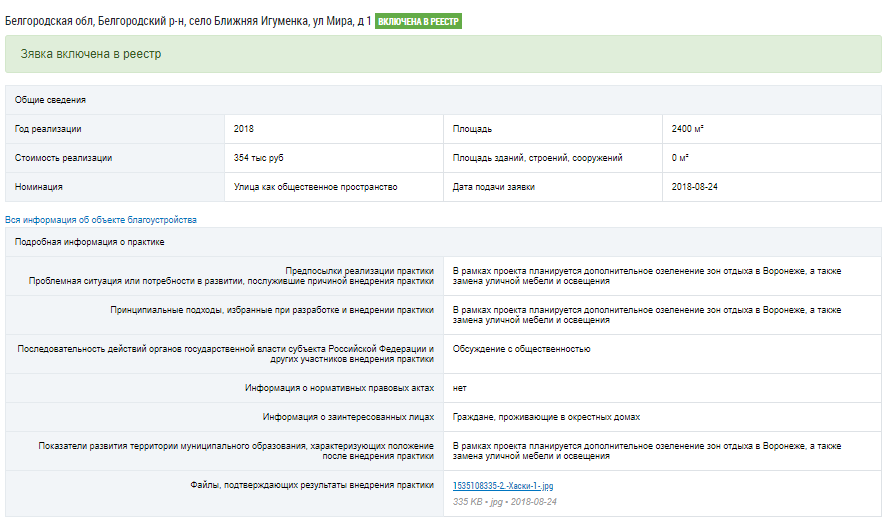This screenshot has height=523, width=888.
Task: Click the normative acts value нет
Action: click(459, 387)
